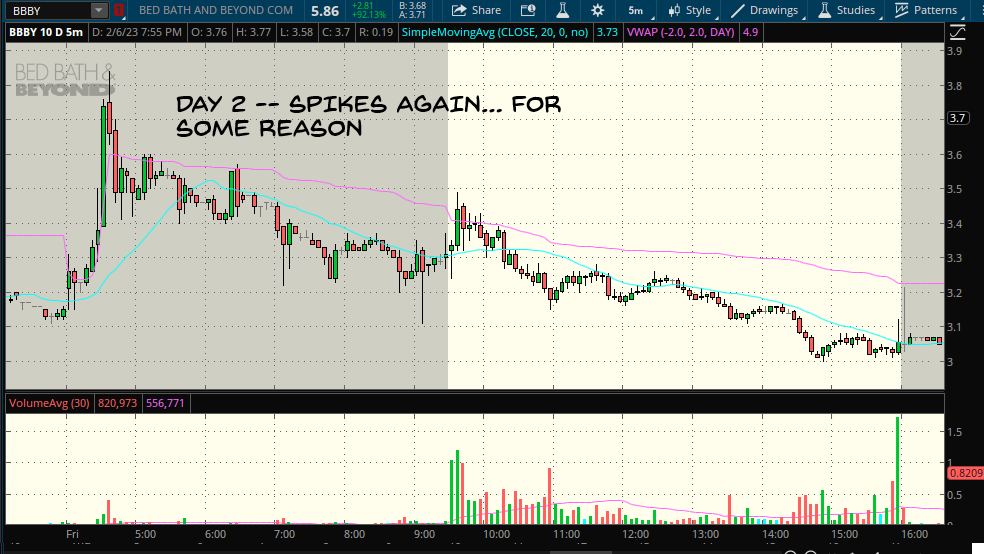Click the 1.5 volume axis label
This screenshot has height=554, width=984.
tap(955, 432)
